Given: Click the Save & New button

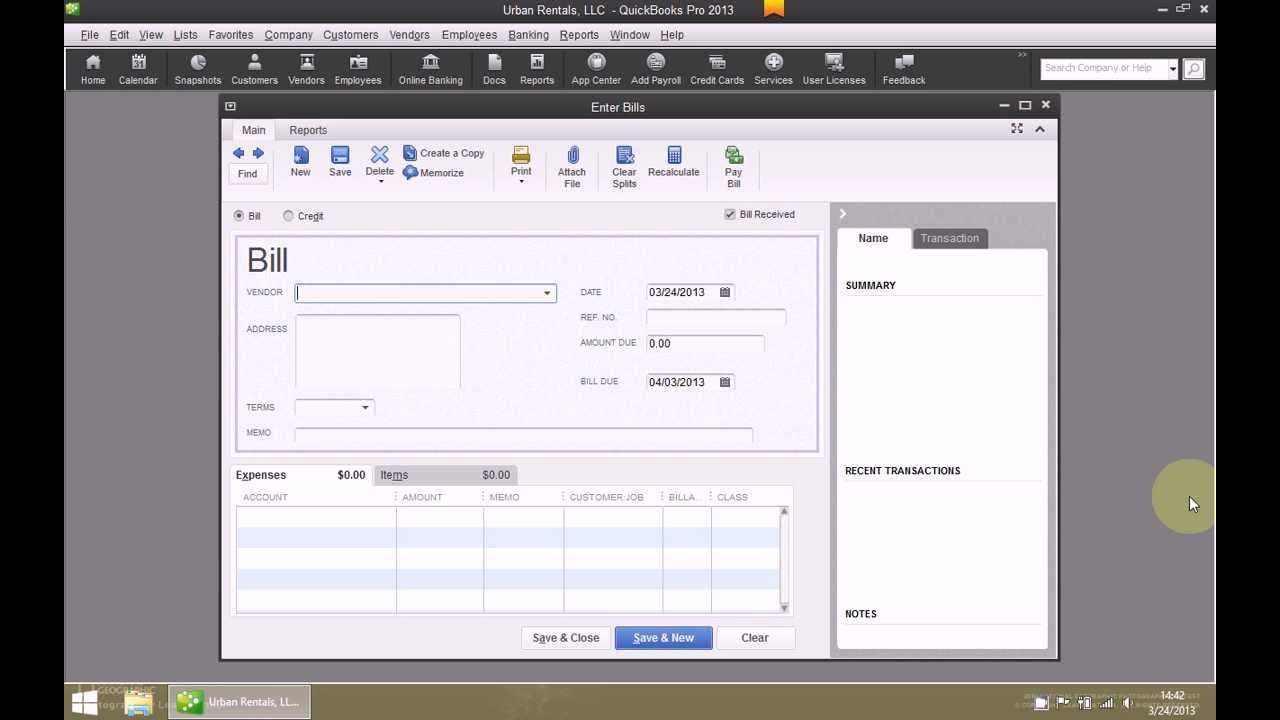Looking at the screenshot, I should pos(663,638).
